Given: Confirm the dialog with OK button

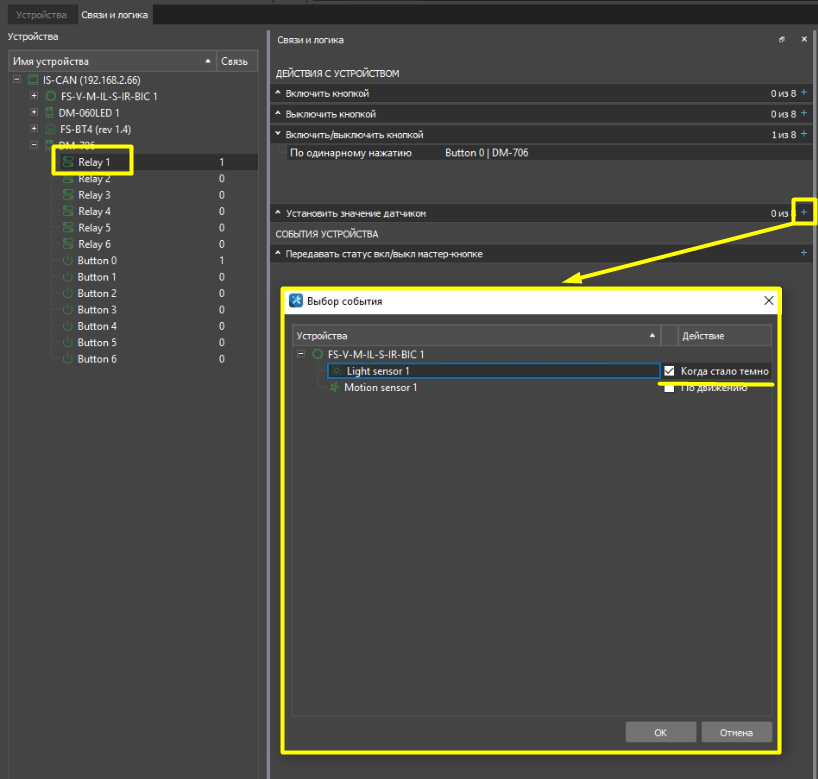Looking at the screenshot, I should tap(660, 732).
